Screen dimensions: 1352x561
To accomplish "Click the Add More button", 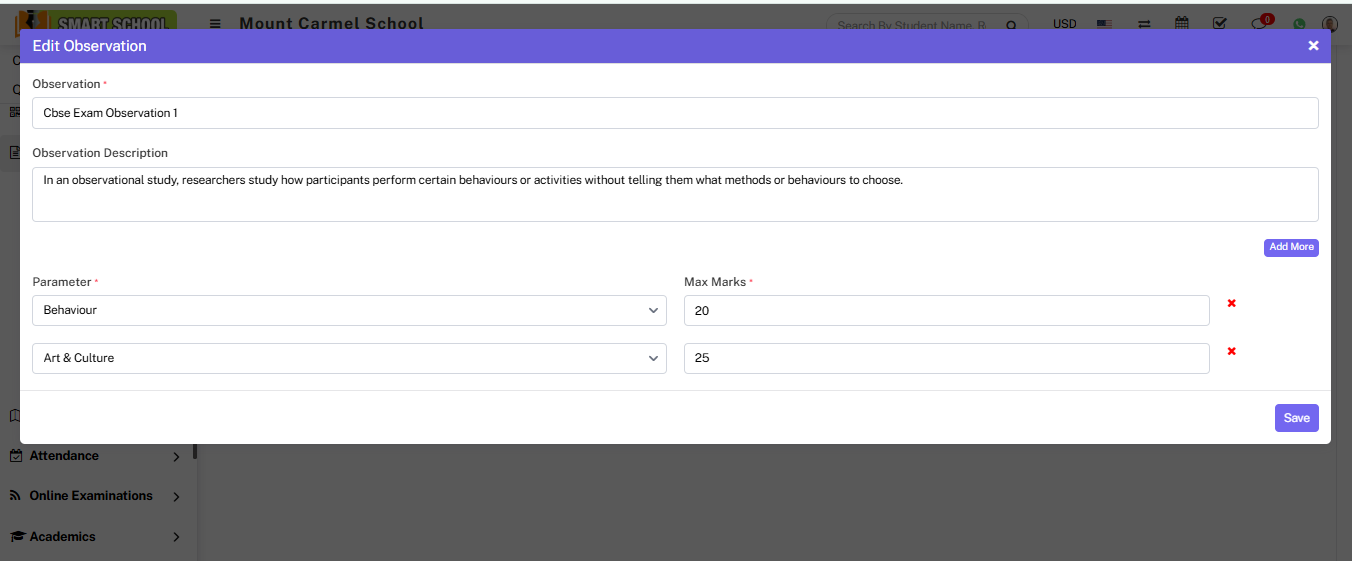I will pyautogui.click(x=1291, y=247).
